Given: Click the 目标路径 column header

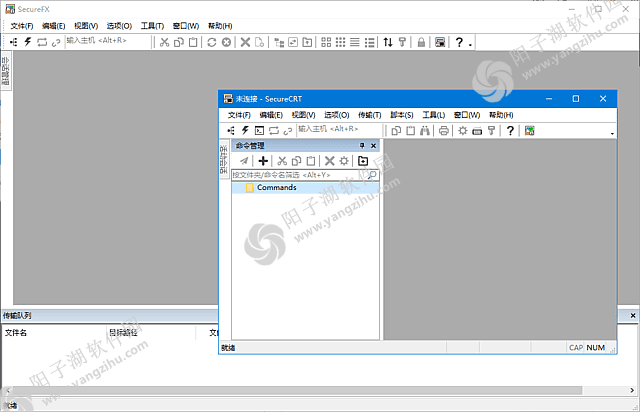Looking at the screenshot, I should [123, 333].
